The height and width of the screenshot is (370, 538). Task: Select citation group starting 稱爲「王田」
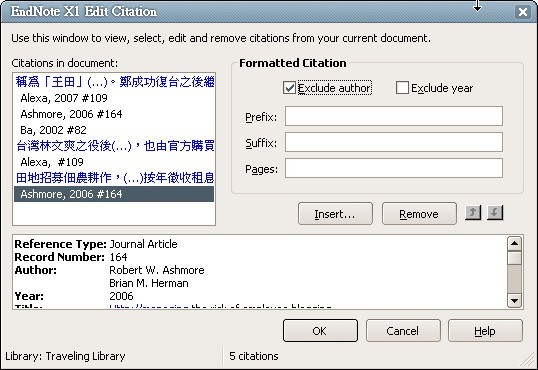coord(115,82)
